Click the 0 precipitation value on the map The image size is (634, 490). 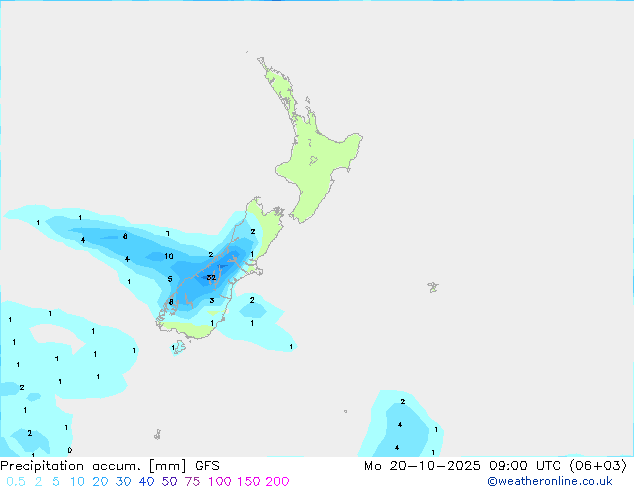point(70,450)
